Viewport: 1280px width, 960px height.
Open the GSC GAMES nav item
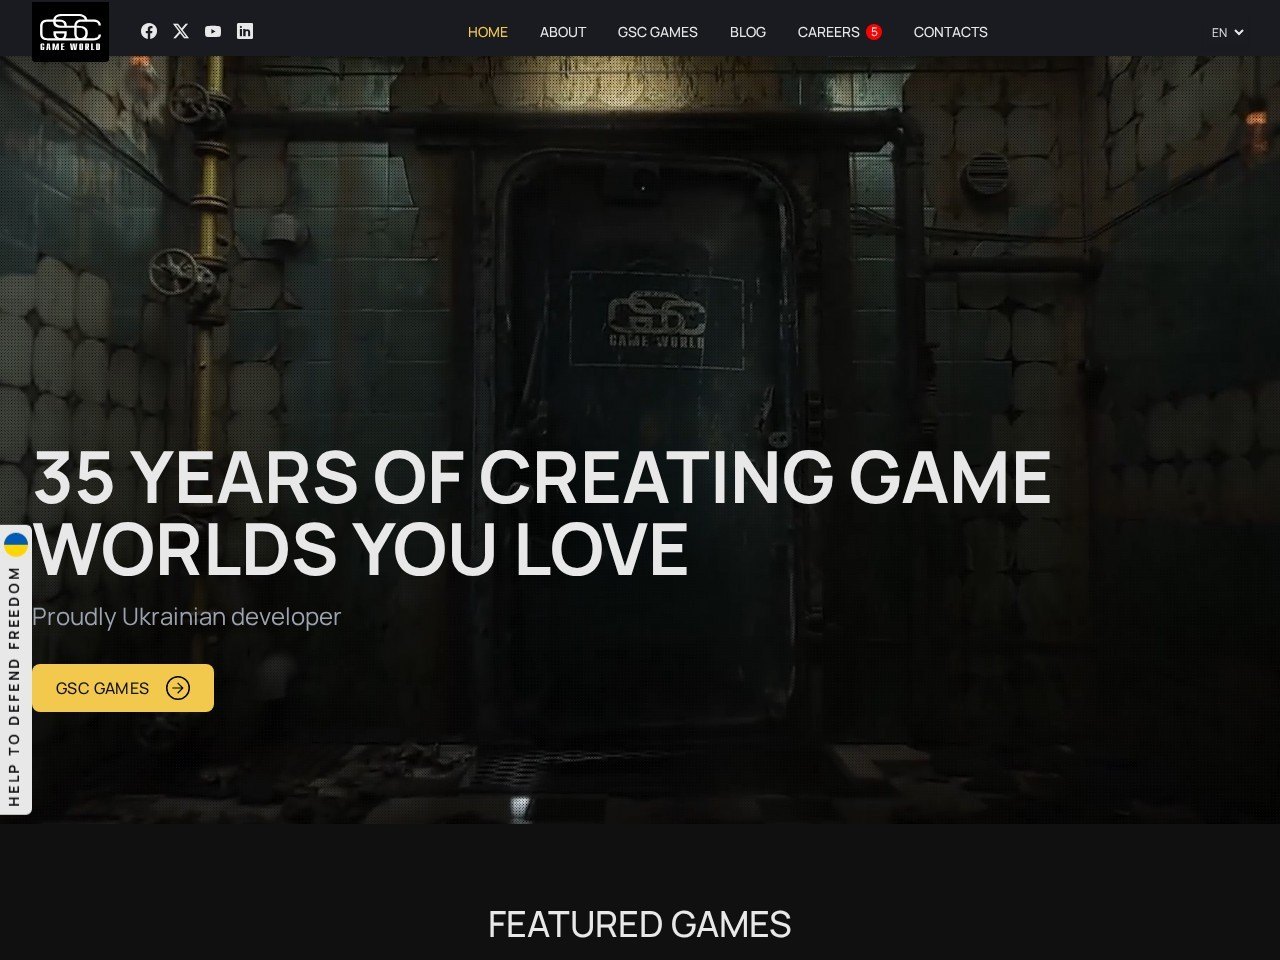pyautogui.click(x=658, y=32)
